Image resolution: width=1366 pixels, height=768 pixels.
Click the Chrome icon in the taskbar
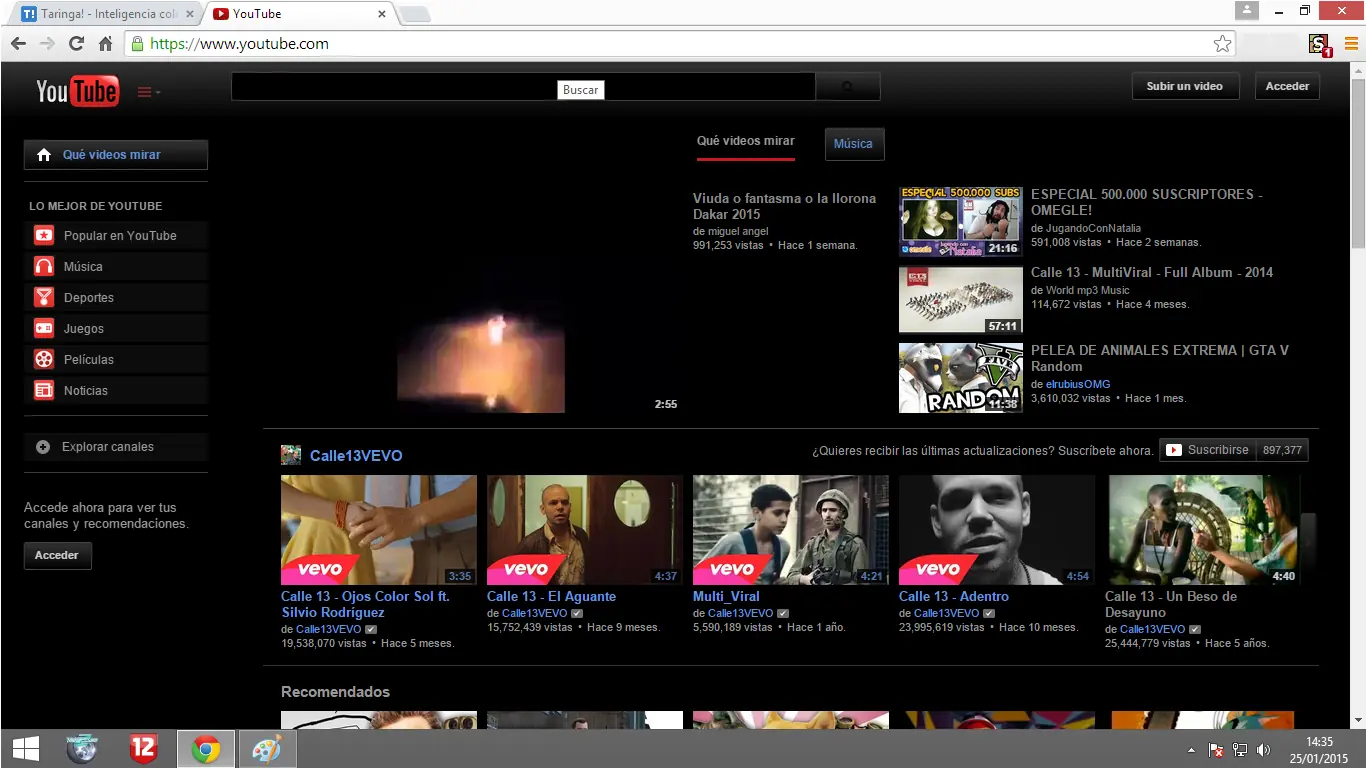click(206, 748)
